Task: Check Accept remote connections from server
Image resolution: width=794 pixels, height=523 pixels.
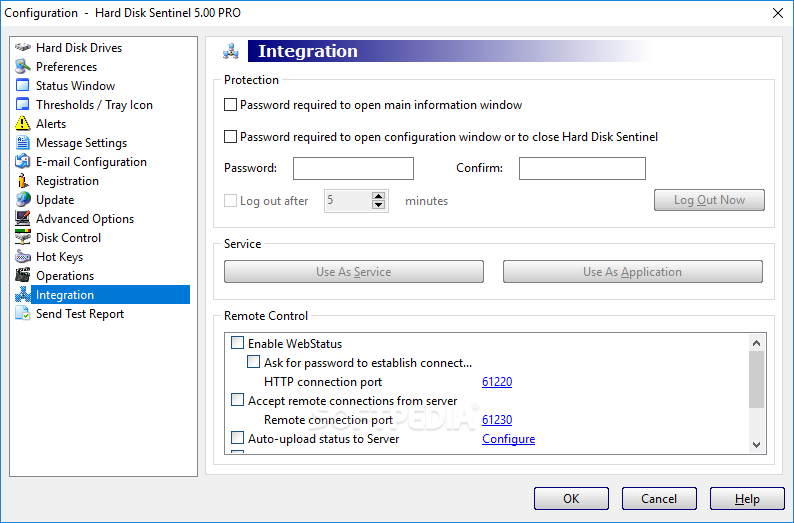Action: 237,400
